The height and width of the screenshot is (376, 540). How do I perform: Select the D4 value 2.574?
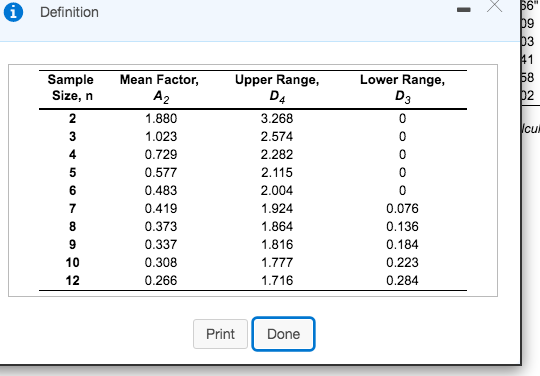(277, 136)
